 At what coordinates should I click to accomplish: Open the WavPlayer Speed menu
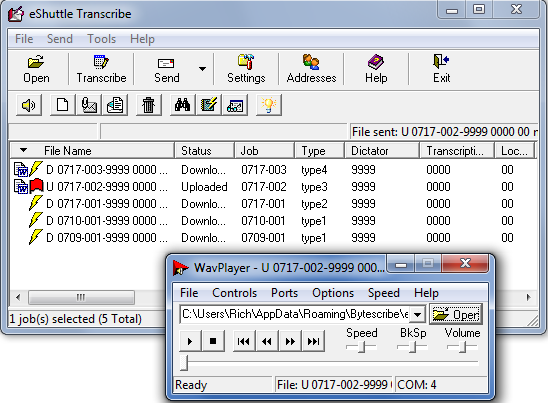point(384,293)
